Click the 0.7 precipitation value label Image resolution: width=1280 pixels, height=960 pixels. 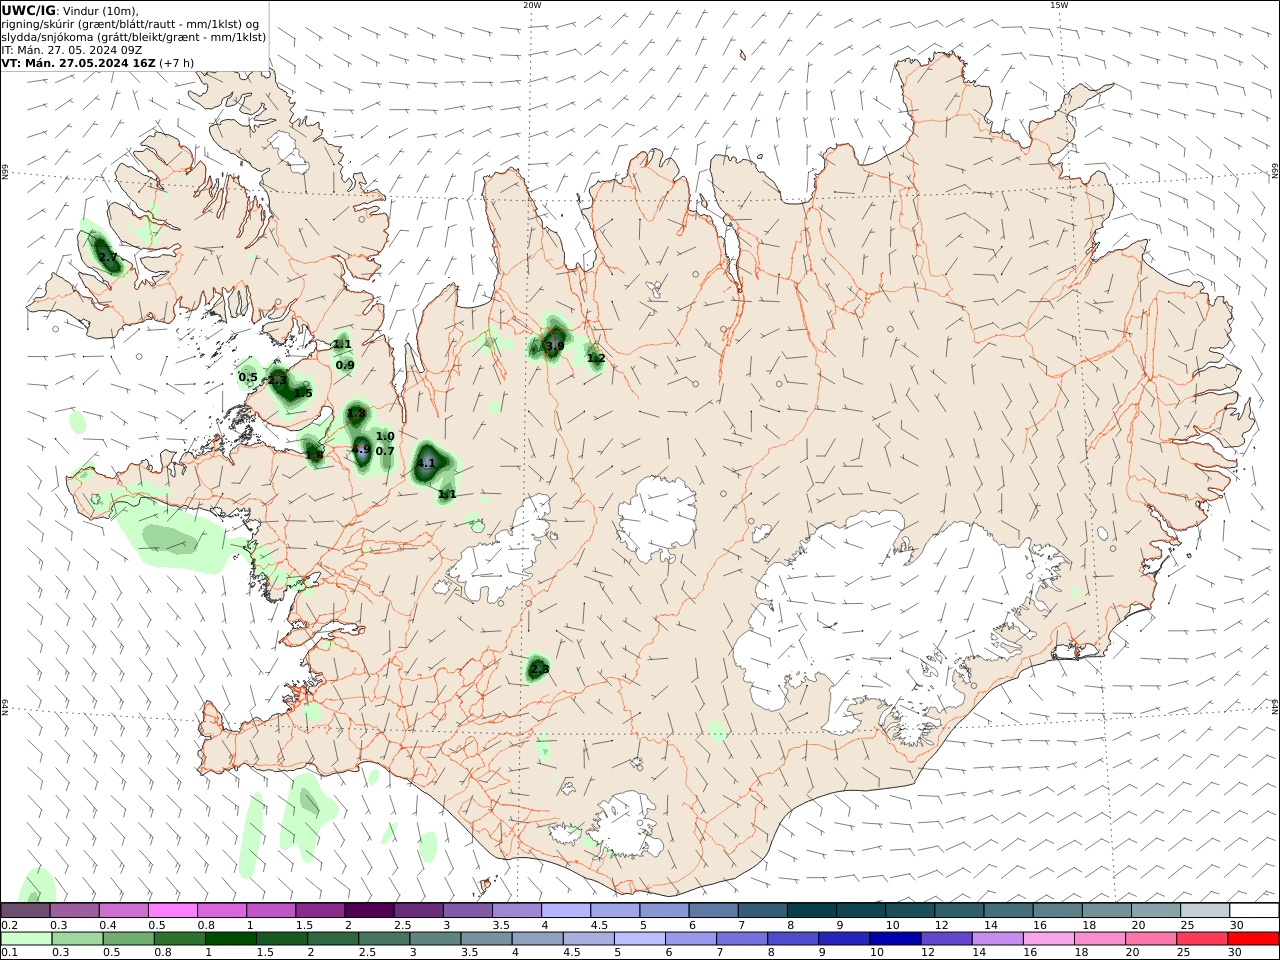(385, 452)
